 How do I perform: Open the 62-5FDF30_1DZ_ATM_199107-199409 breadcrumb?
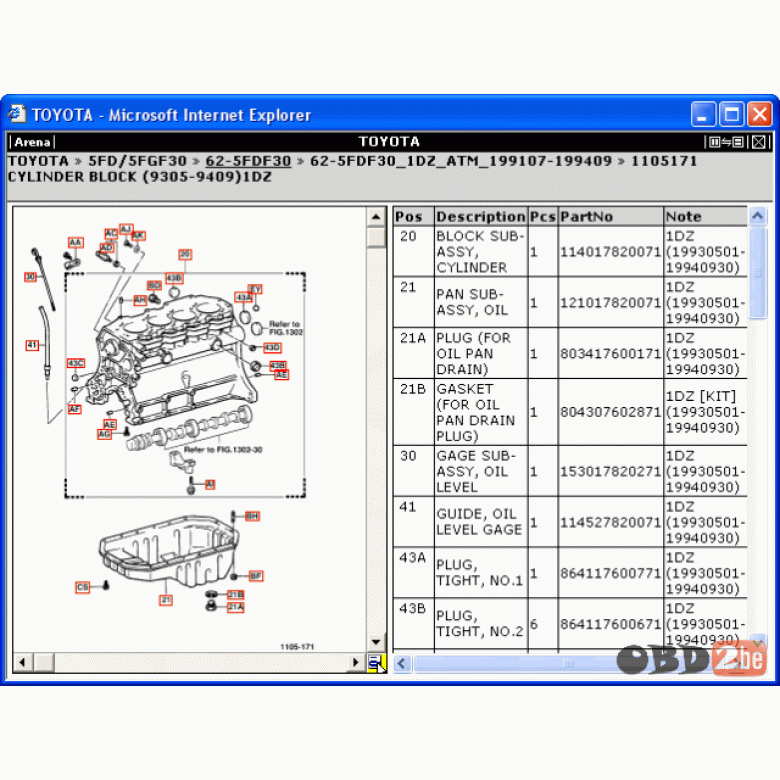(x=461, y=161)
